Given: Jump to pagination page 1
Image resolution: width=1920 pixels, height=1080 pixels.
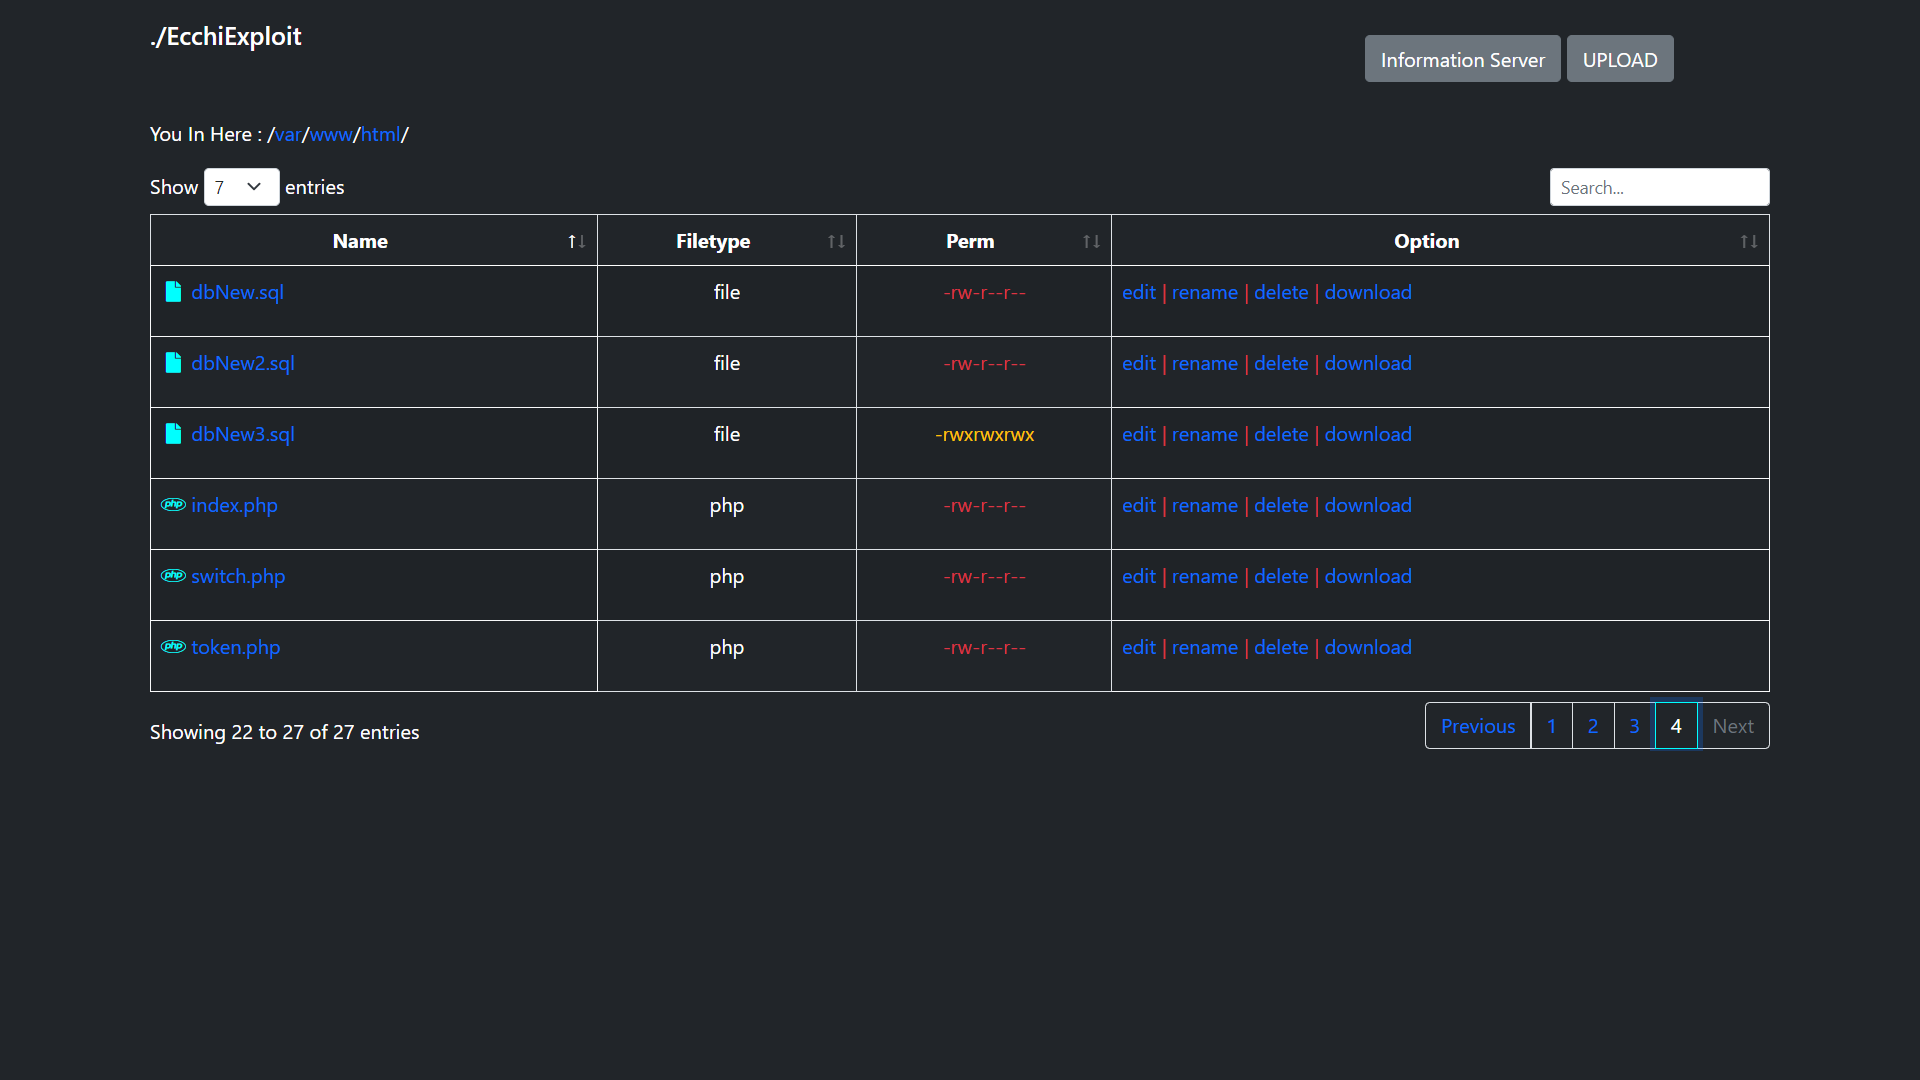Looking at the screenshot, I should [x=1551, y=726].
